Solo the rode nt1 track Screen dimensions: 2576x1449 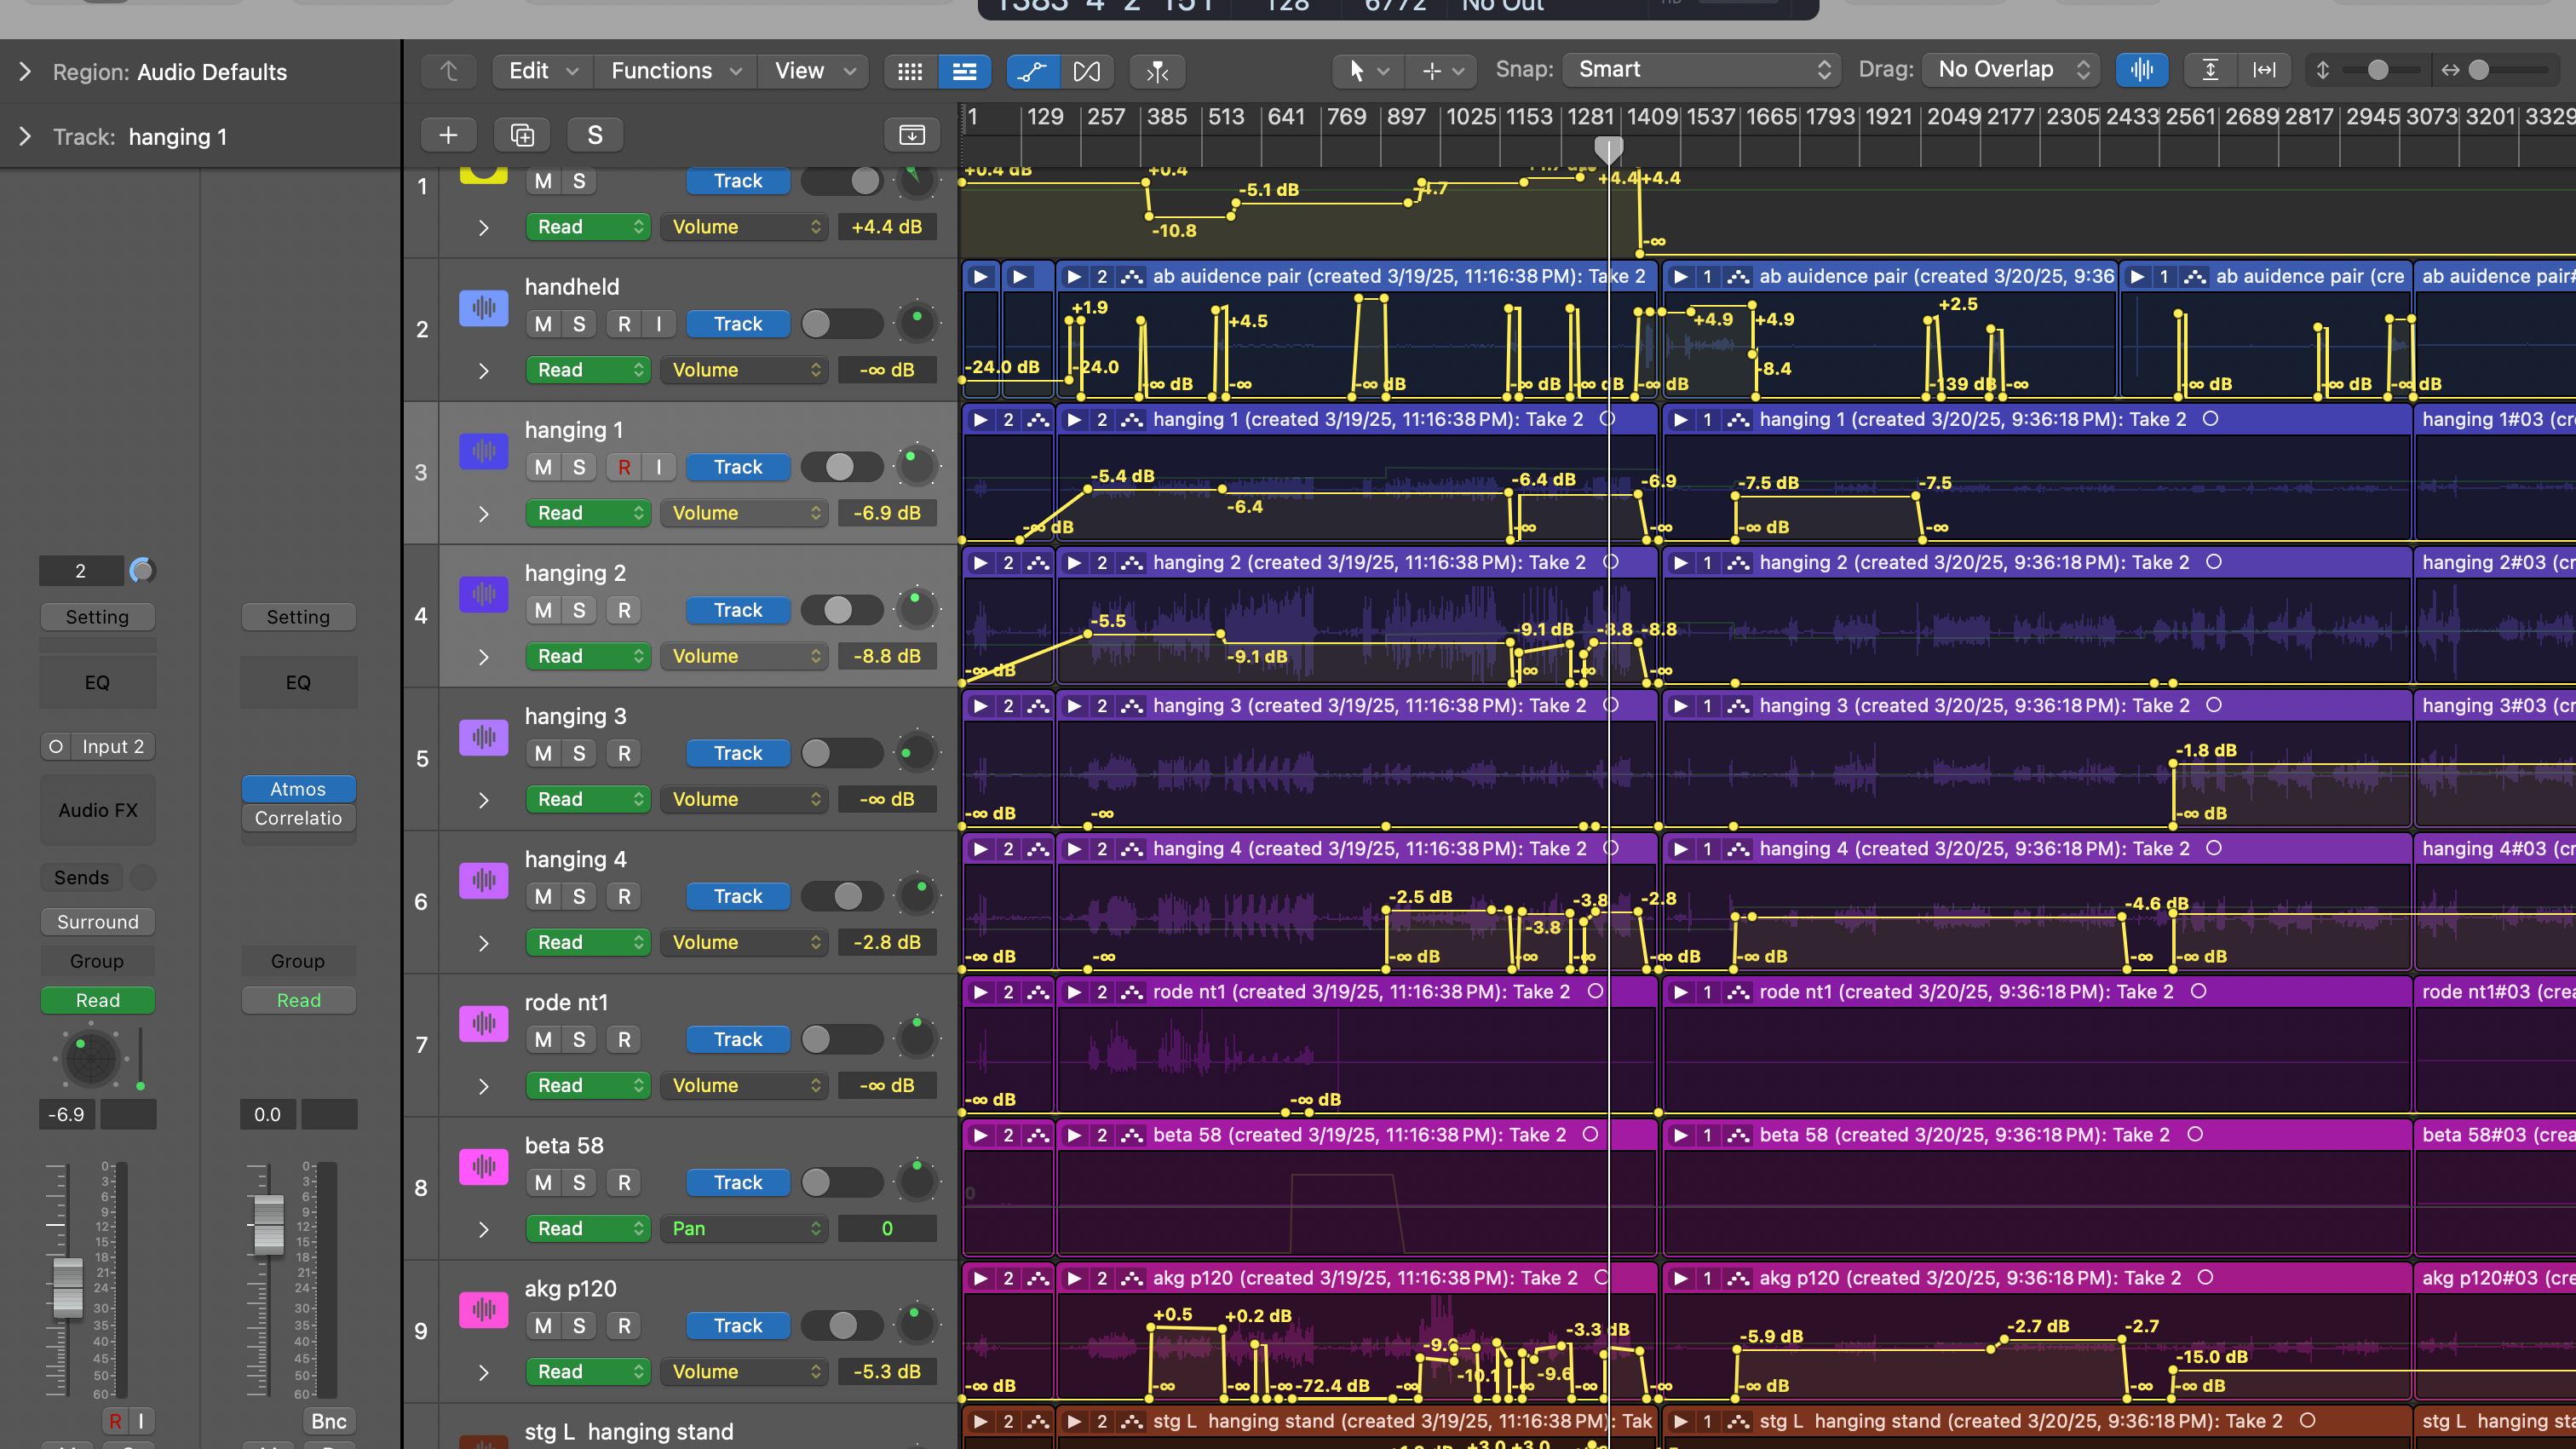(579, 1040)
